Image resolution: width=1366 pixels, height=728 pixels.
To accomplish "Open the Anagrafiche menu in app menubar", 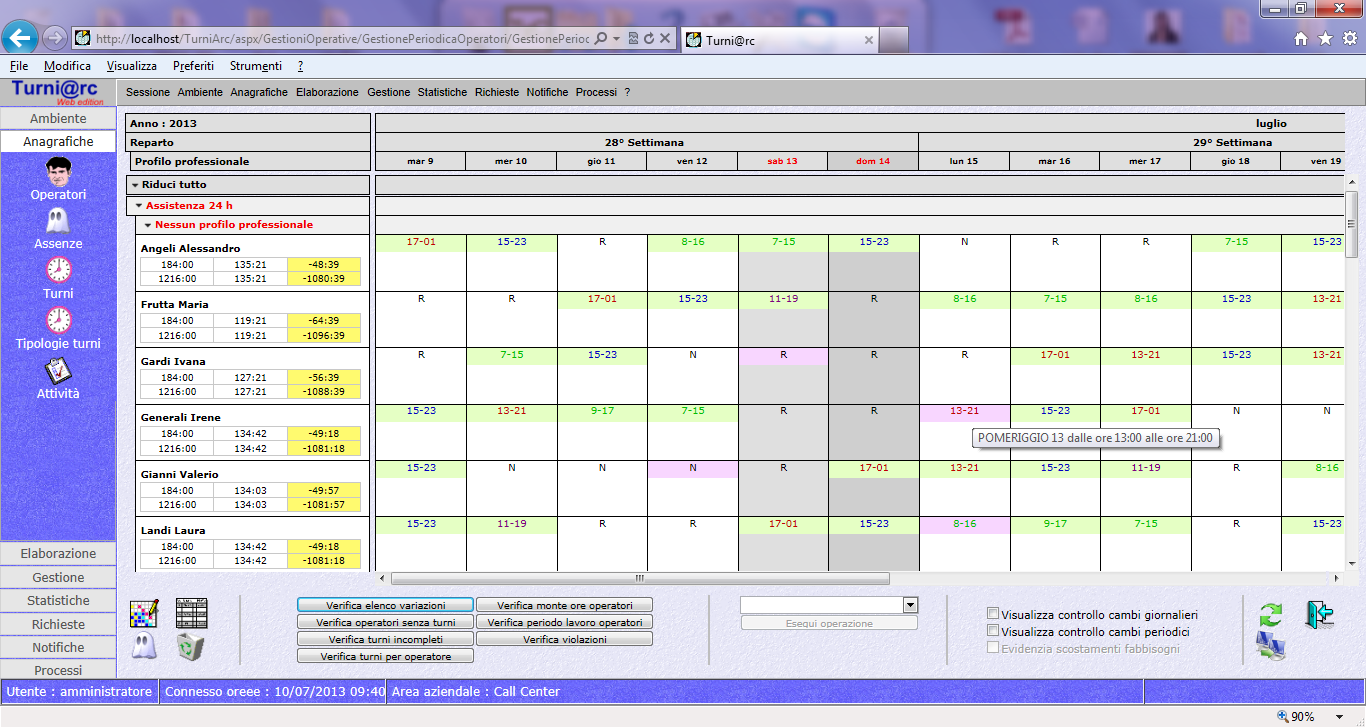I will pos(259,92).
